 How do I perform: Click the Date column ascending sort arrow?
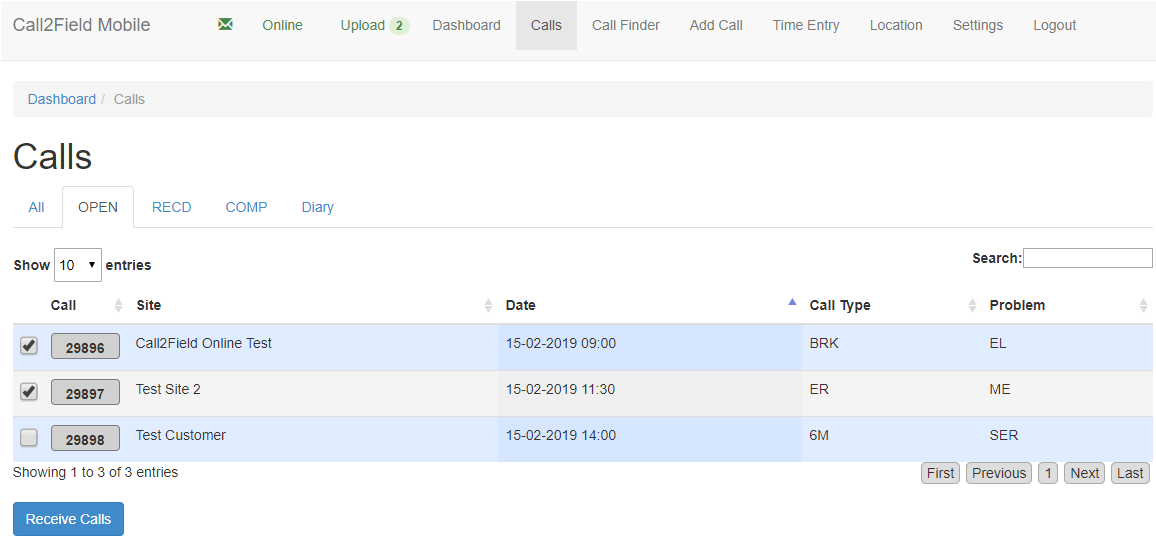point(792,302)
